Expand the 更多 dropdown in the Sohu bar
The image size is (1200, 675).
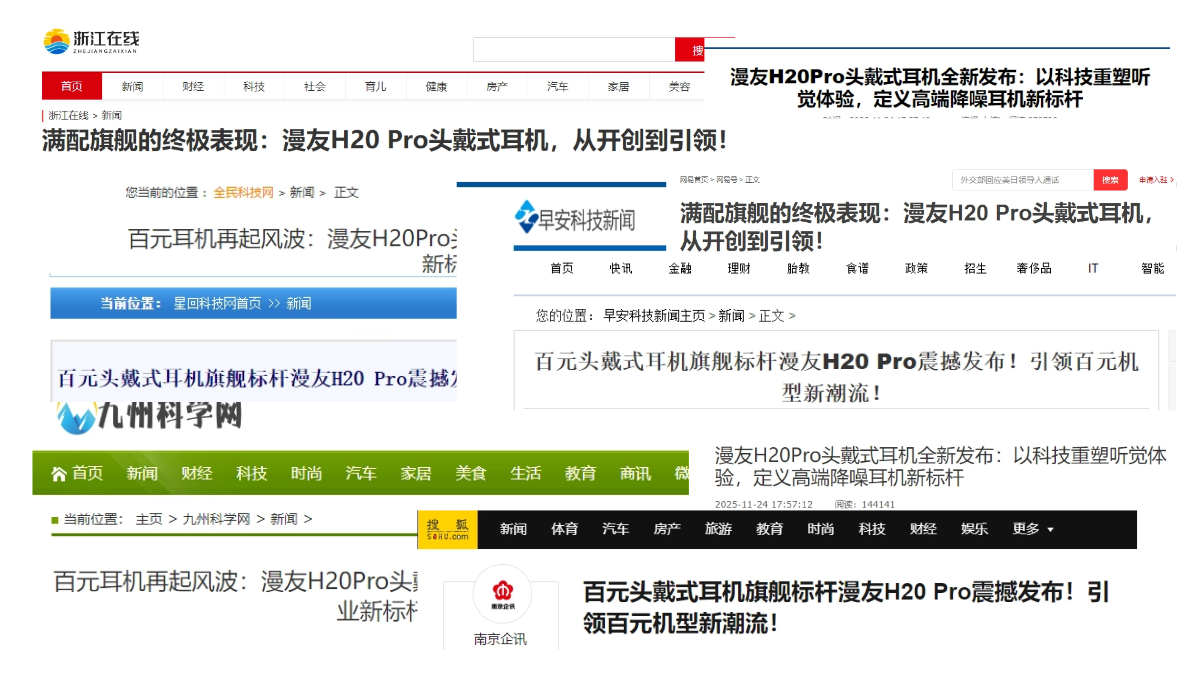click(x=1033, y=529)
